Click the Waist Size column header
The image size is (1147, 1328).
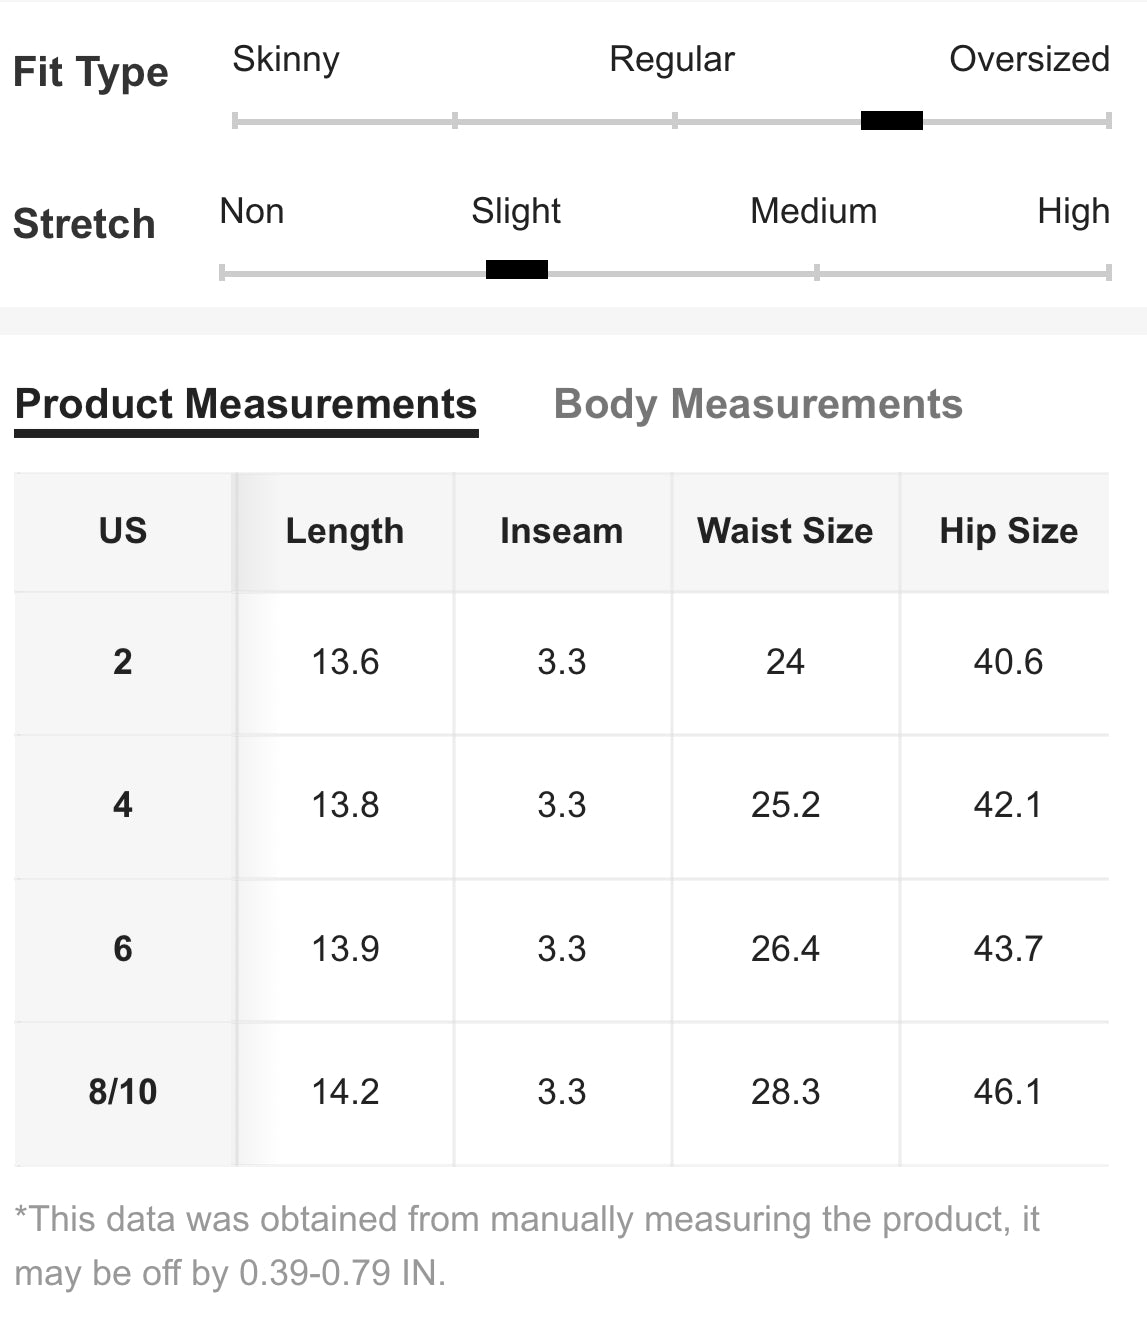pyautogui.click(x=785, y=531)
